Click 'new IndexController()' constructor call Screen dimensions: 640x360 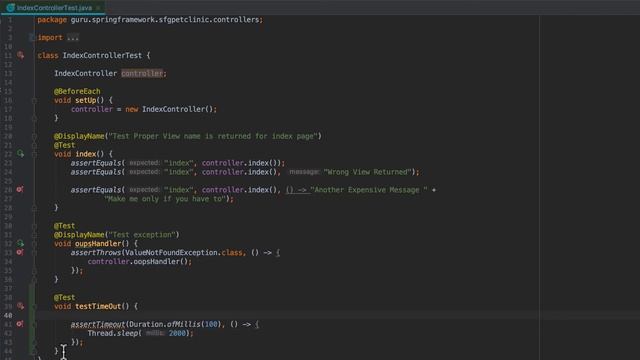(169, 109)
